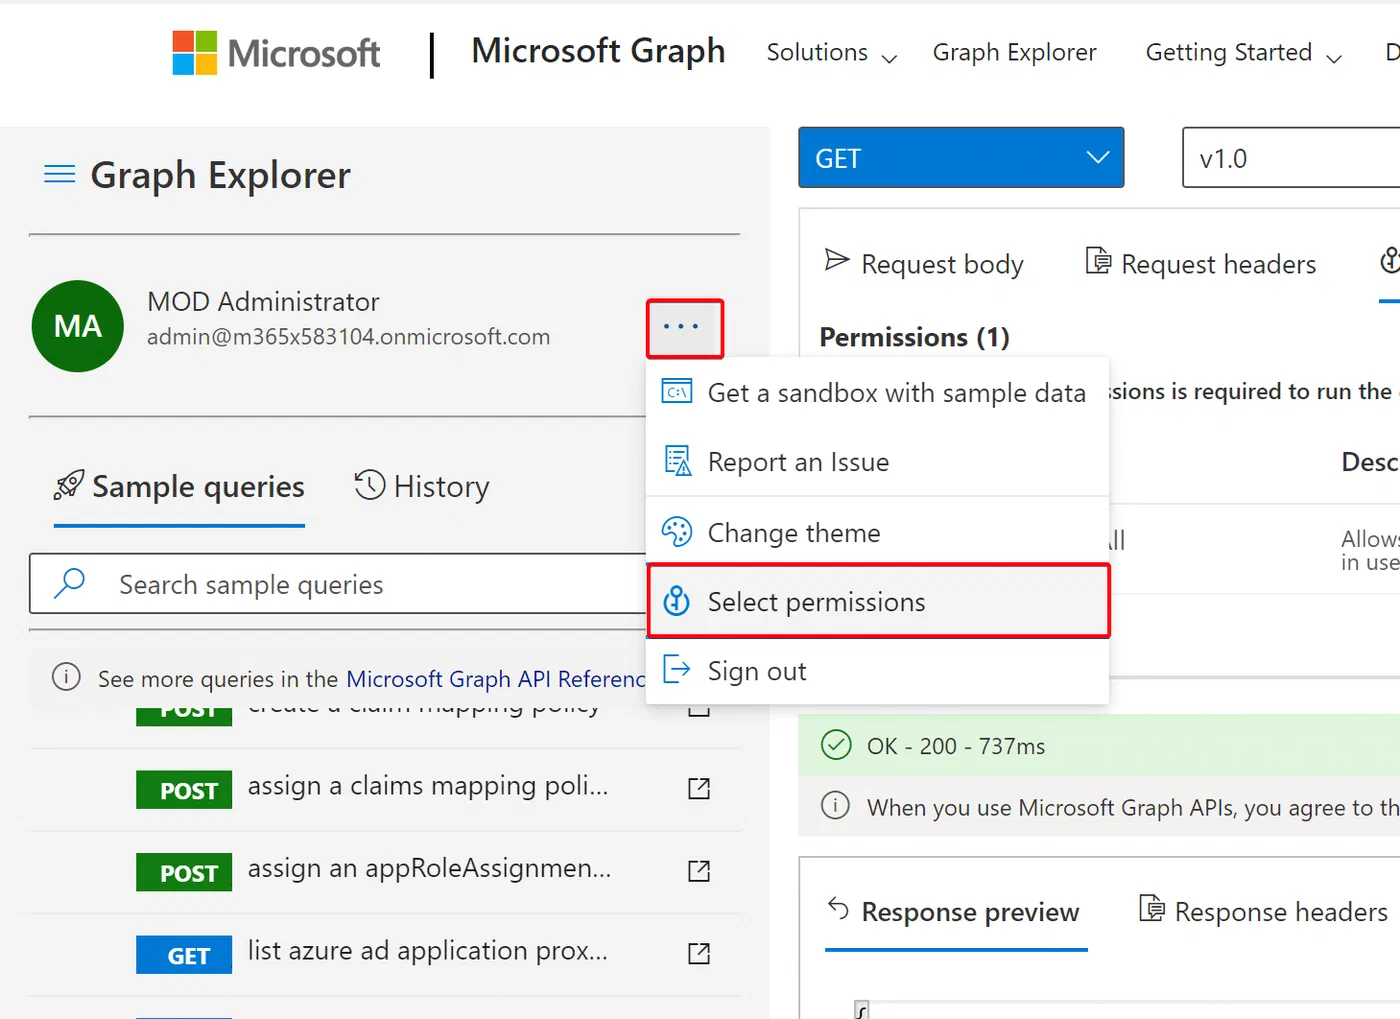Click the History clock icon
The image size is (1400, 1019).
[x=370, y=485]
